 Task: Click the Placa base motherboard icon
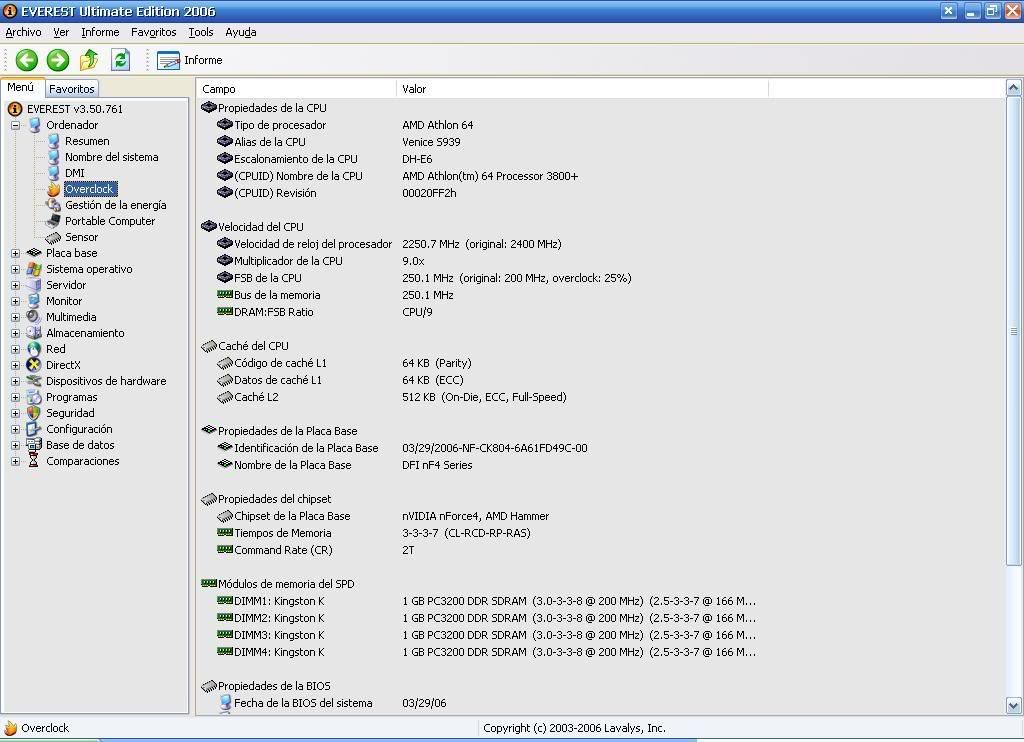(x=34, y=253)
